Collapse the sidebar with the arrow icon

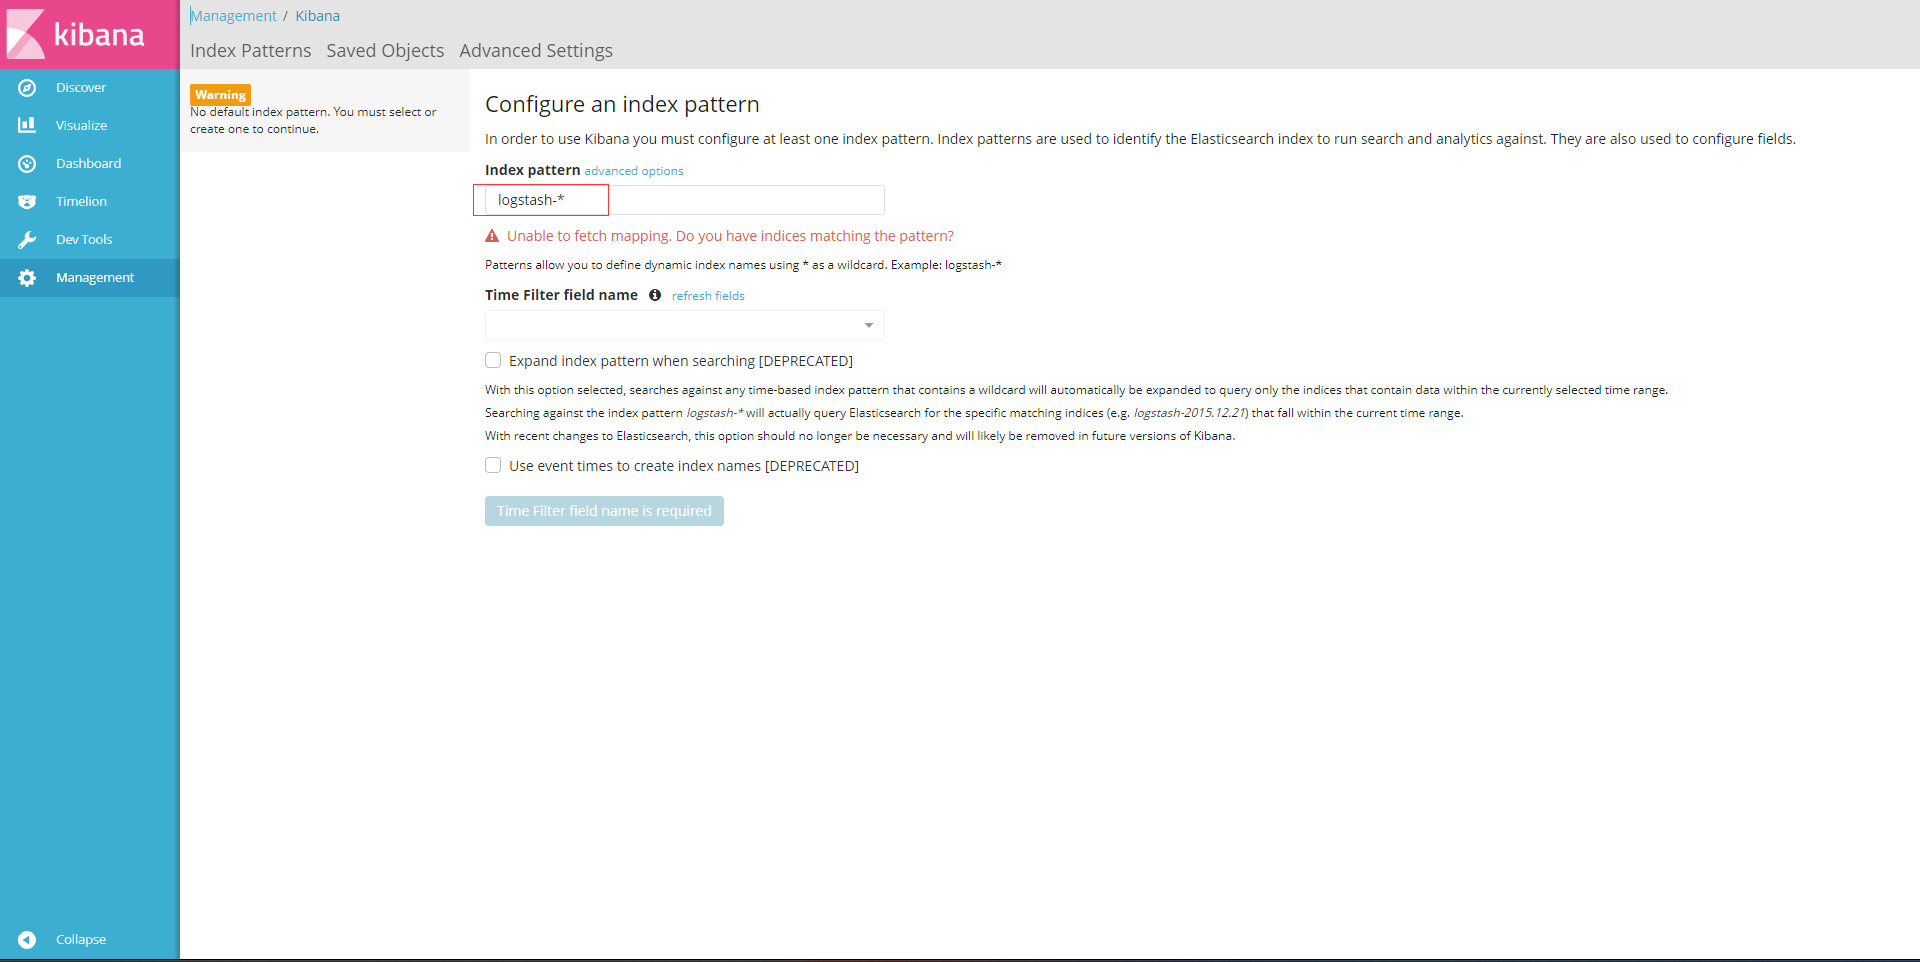pyautogui.click(x=27, y=940)
